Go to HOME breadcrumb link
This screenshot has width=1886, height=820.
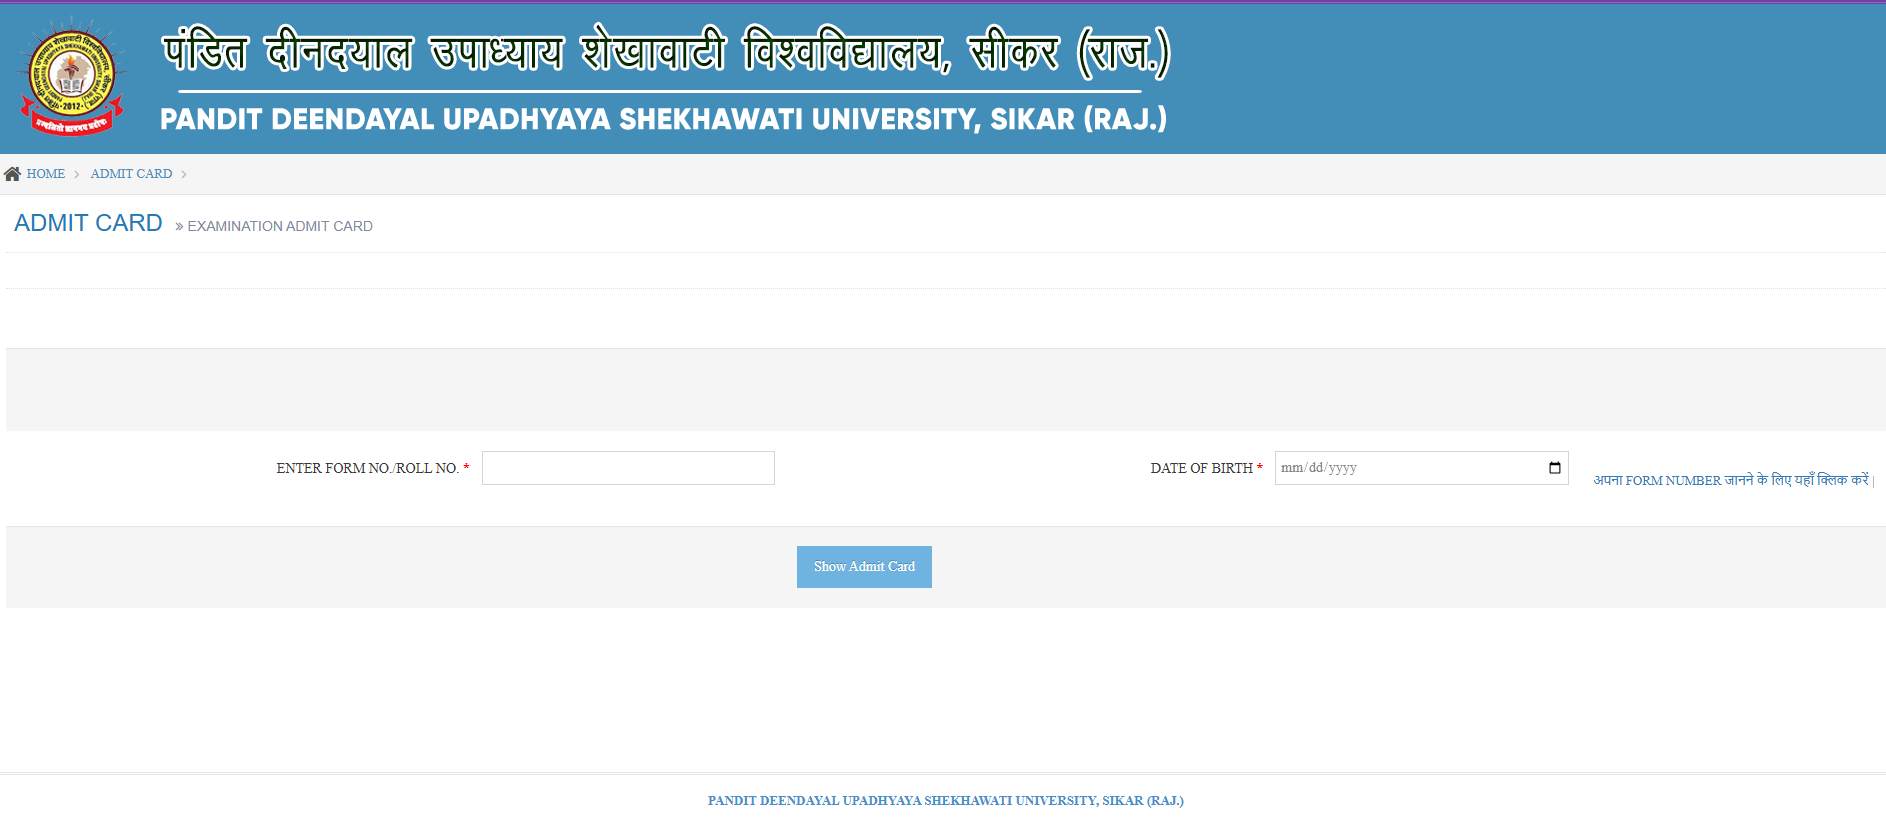click(x=46, y=174)
